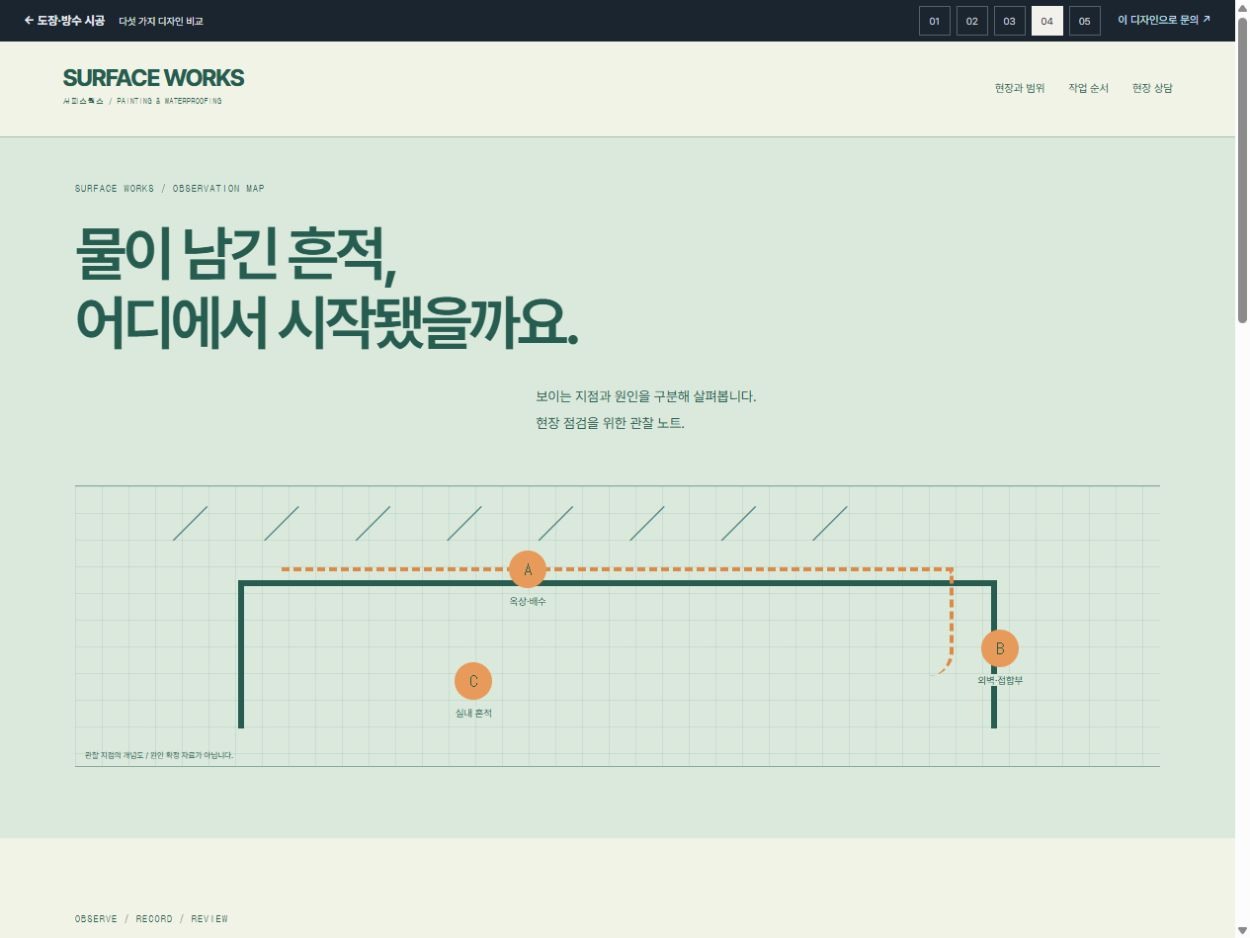Open 현장과 범위 nav item
Image resolution: width=1250 pixels, height=938 pixels.
pyautogui.click(x=1019, y=88)
